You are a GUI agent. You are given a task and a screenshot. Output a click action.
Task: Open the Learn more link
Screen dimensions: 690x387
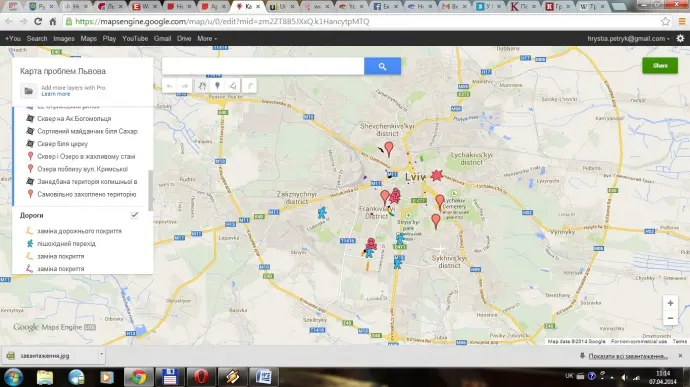[55, 94]
